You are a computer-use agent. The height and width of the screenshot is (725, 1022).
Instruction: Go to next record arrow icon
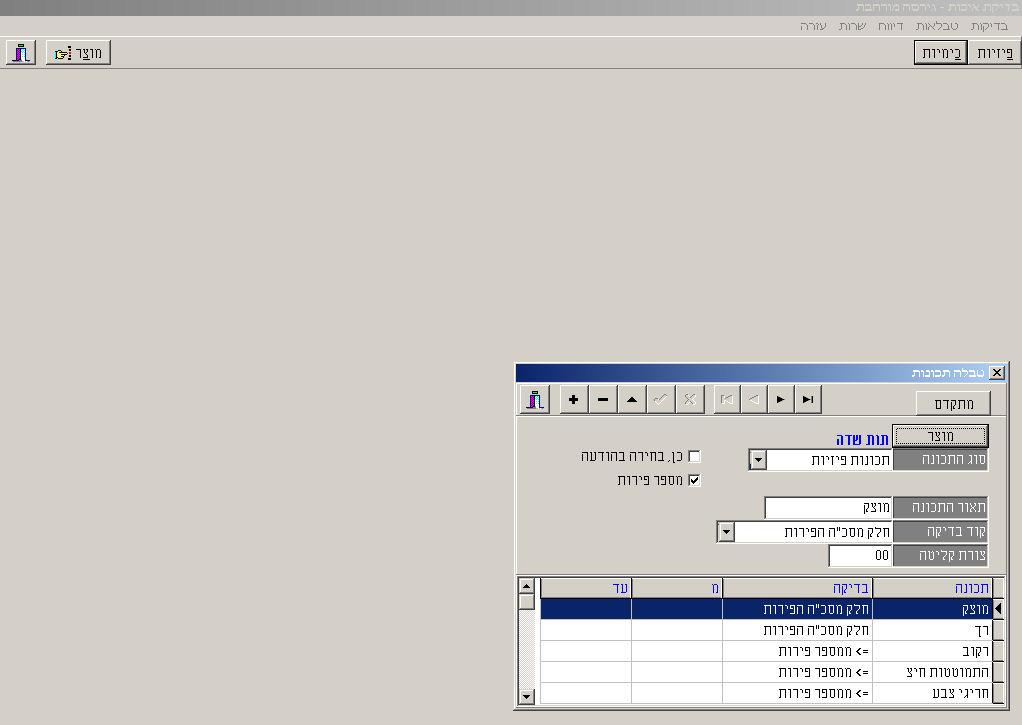click(781, 400)
